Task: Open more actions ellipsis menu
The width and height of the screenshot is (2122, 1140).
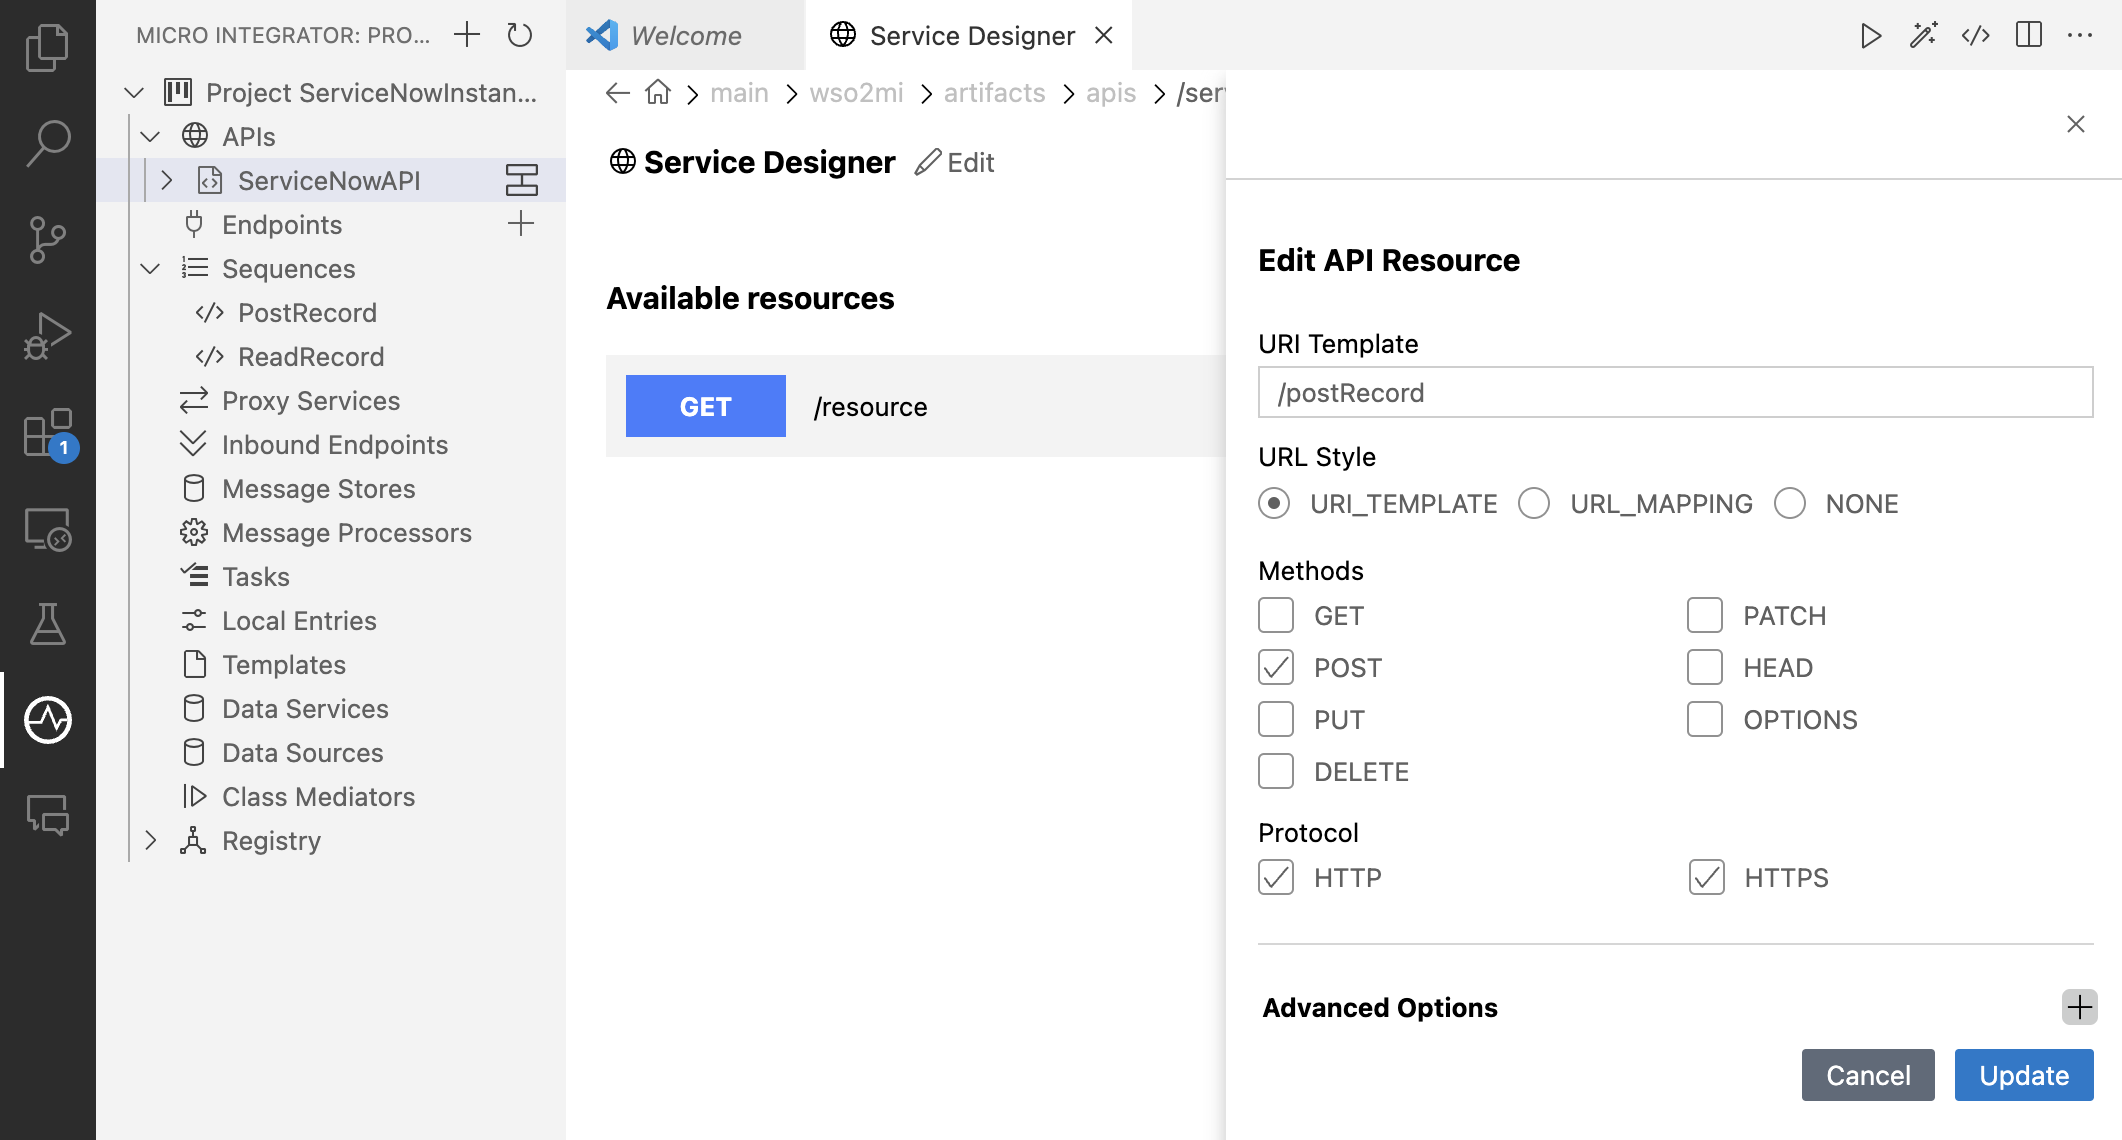Action: [x=2080, y=35]
